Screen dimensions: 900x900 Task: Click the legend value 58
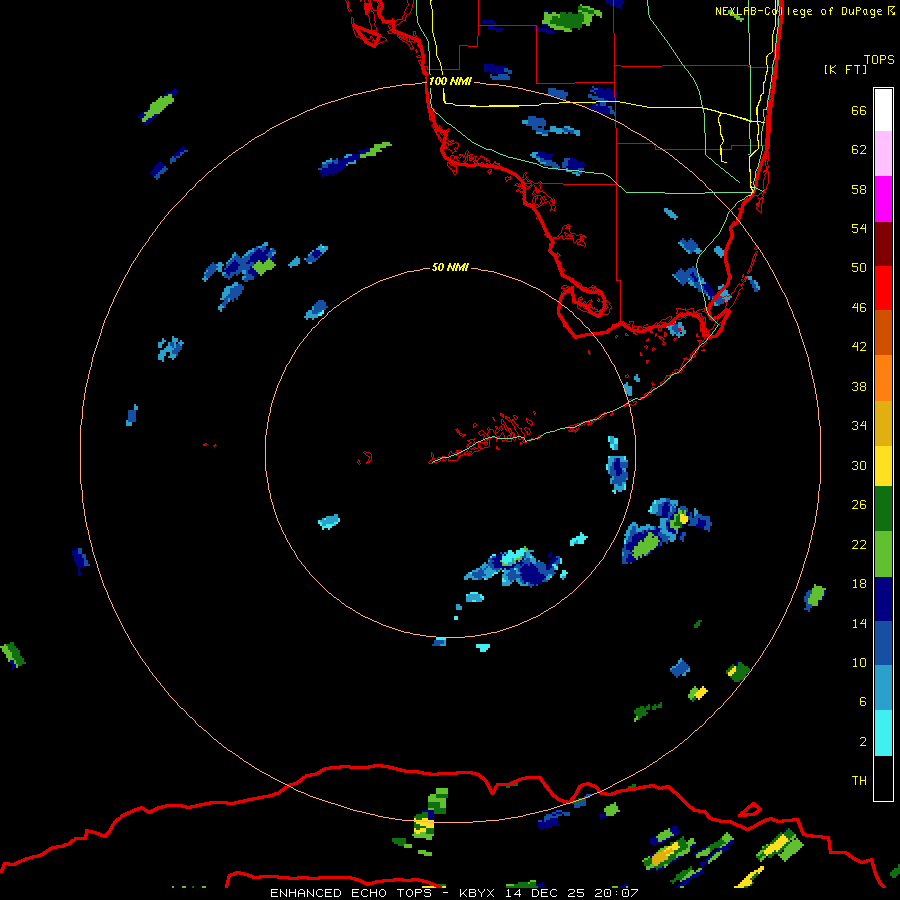pos(859,189)
